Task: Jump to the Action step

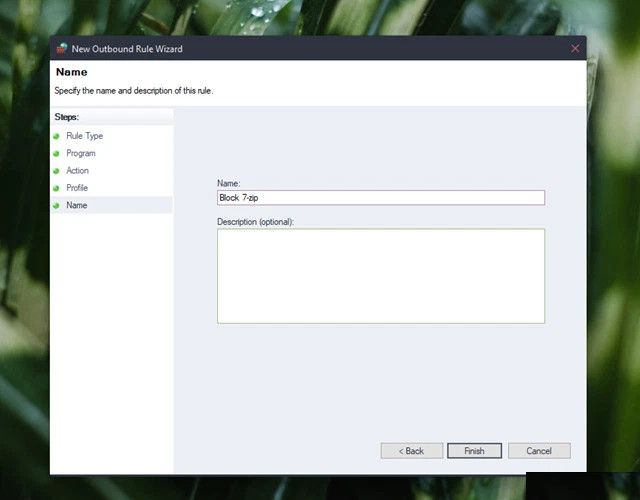Action: coord(77,171)
